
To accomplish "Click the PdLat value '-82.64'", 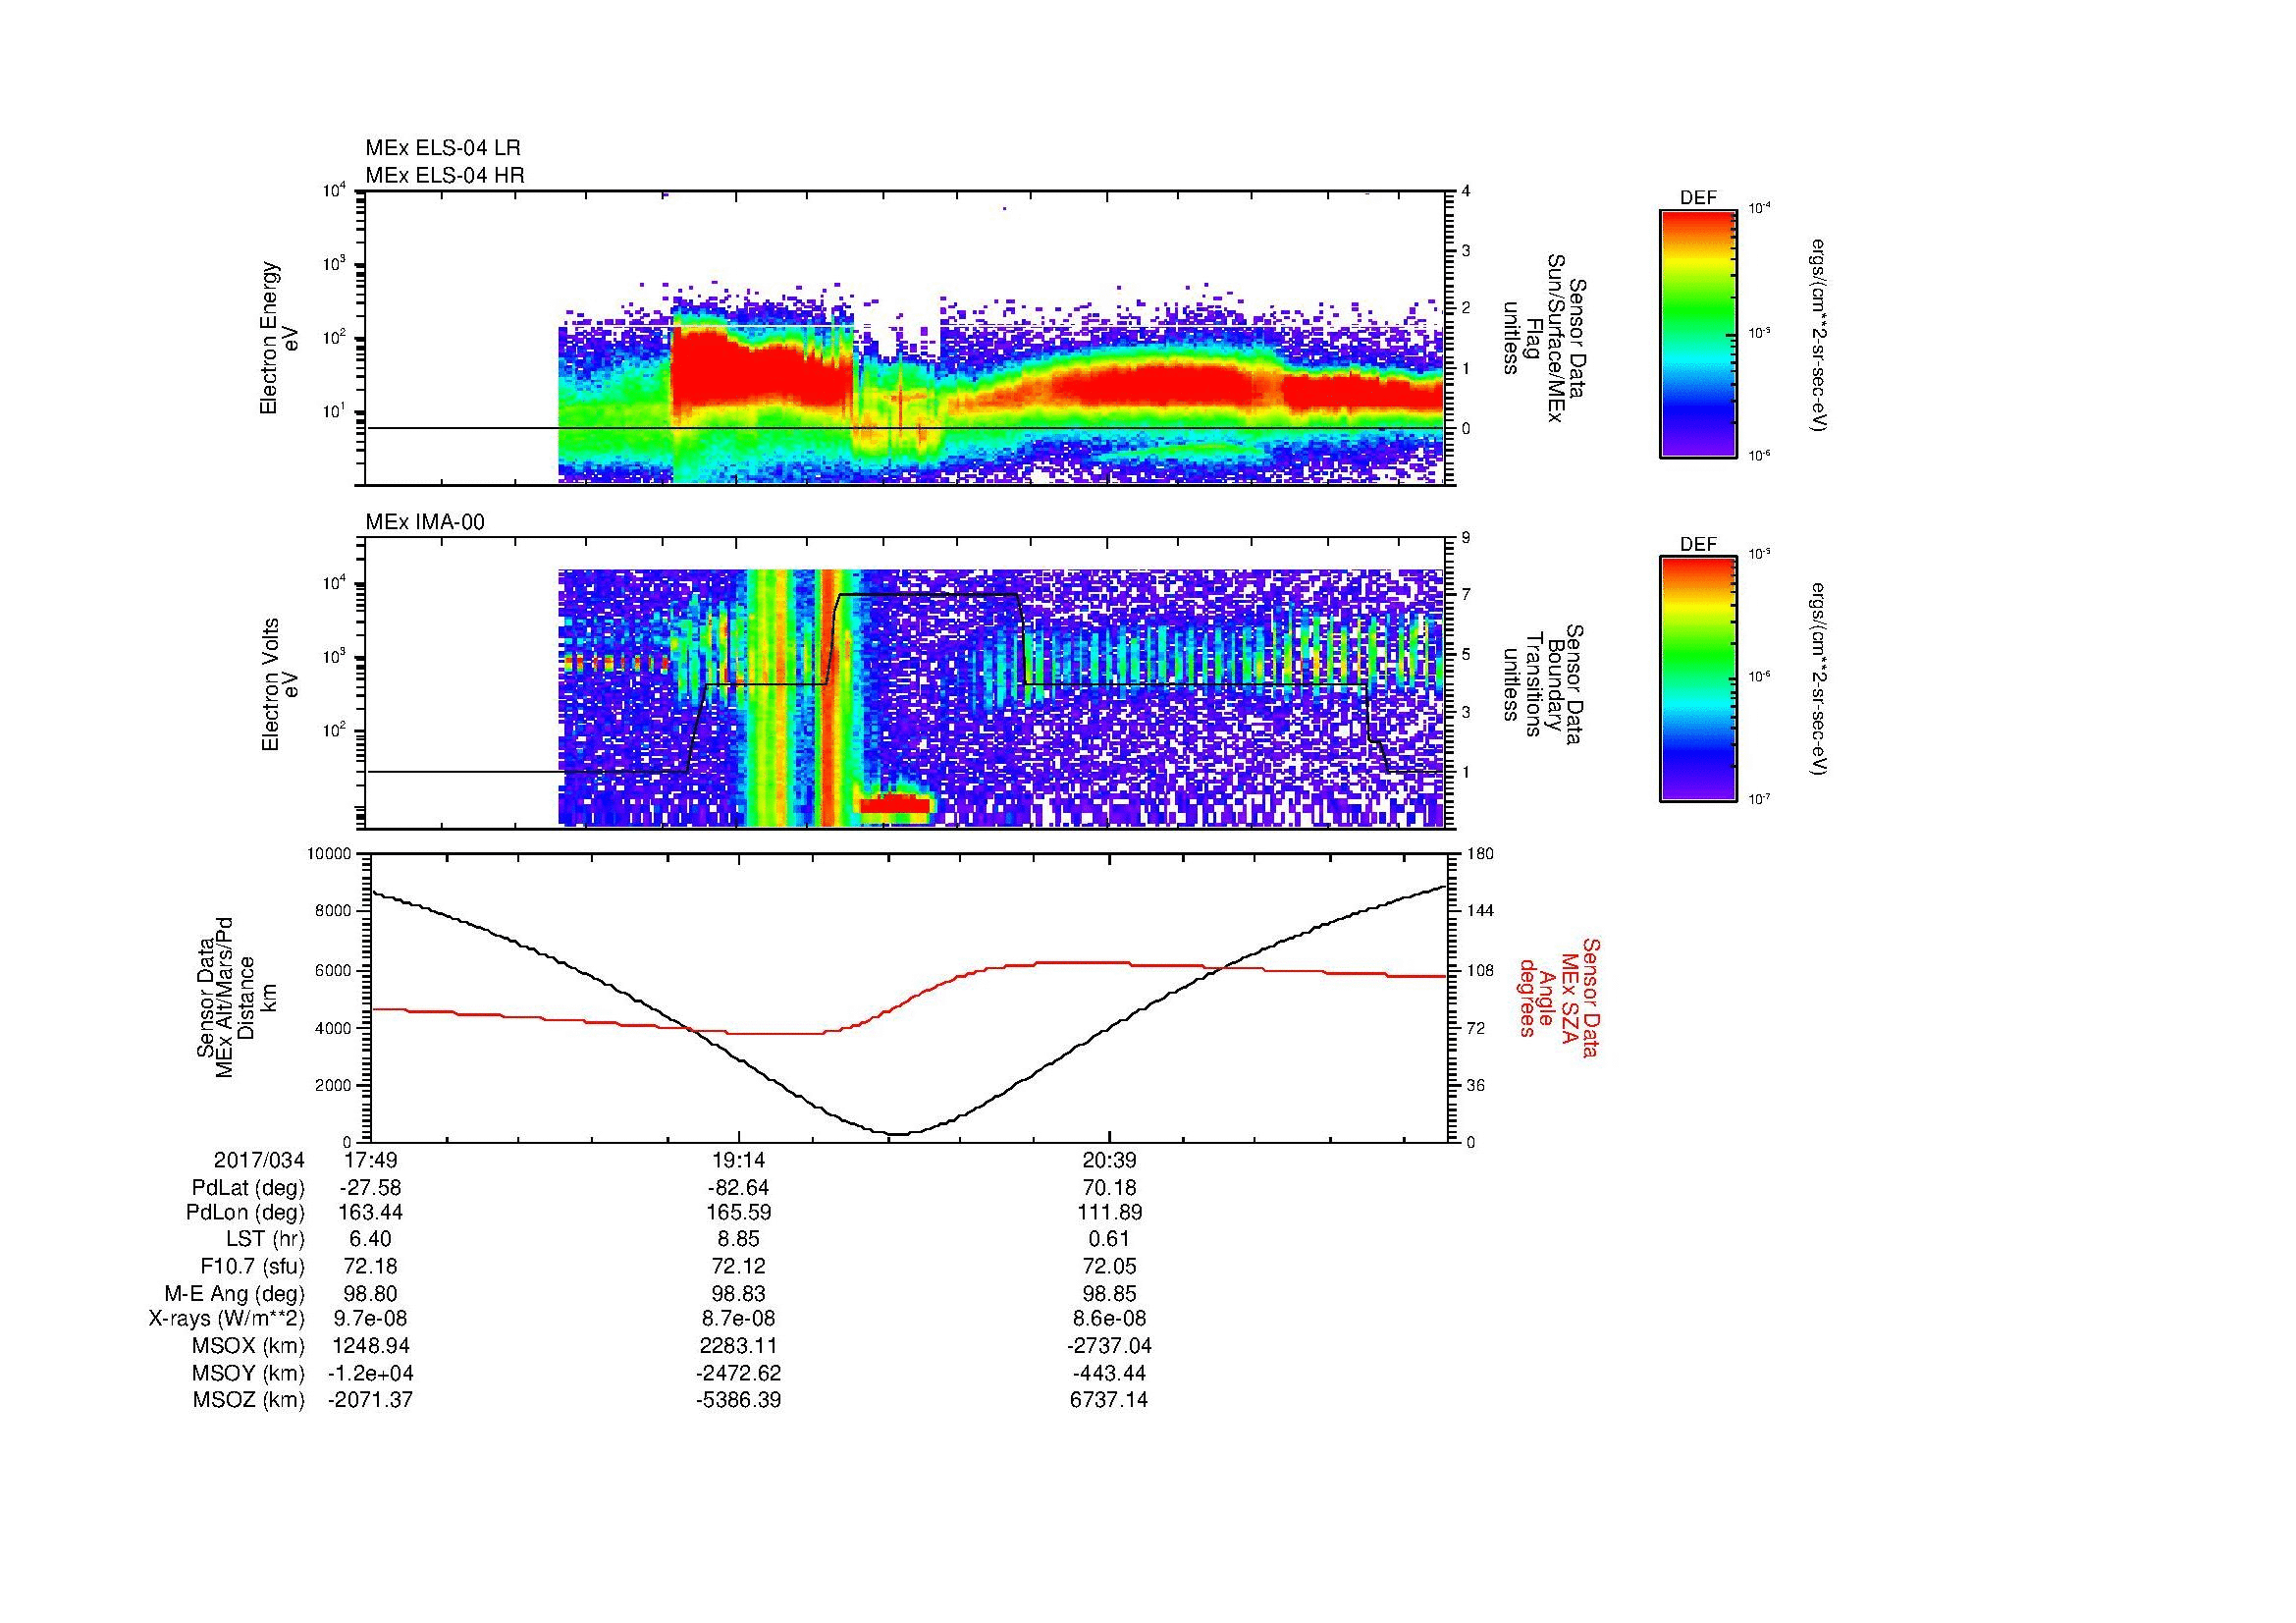I will tap(738, 1188).
